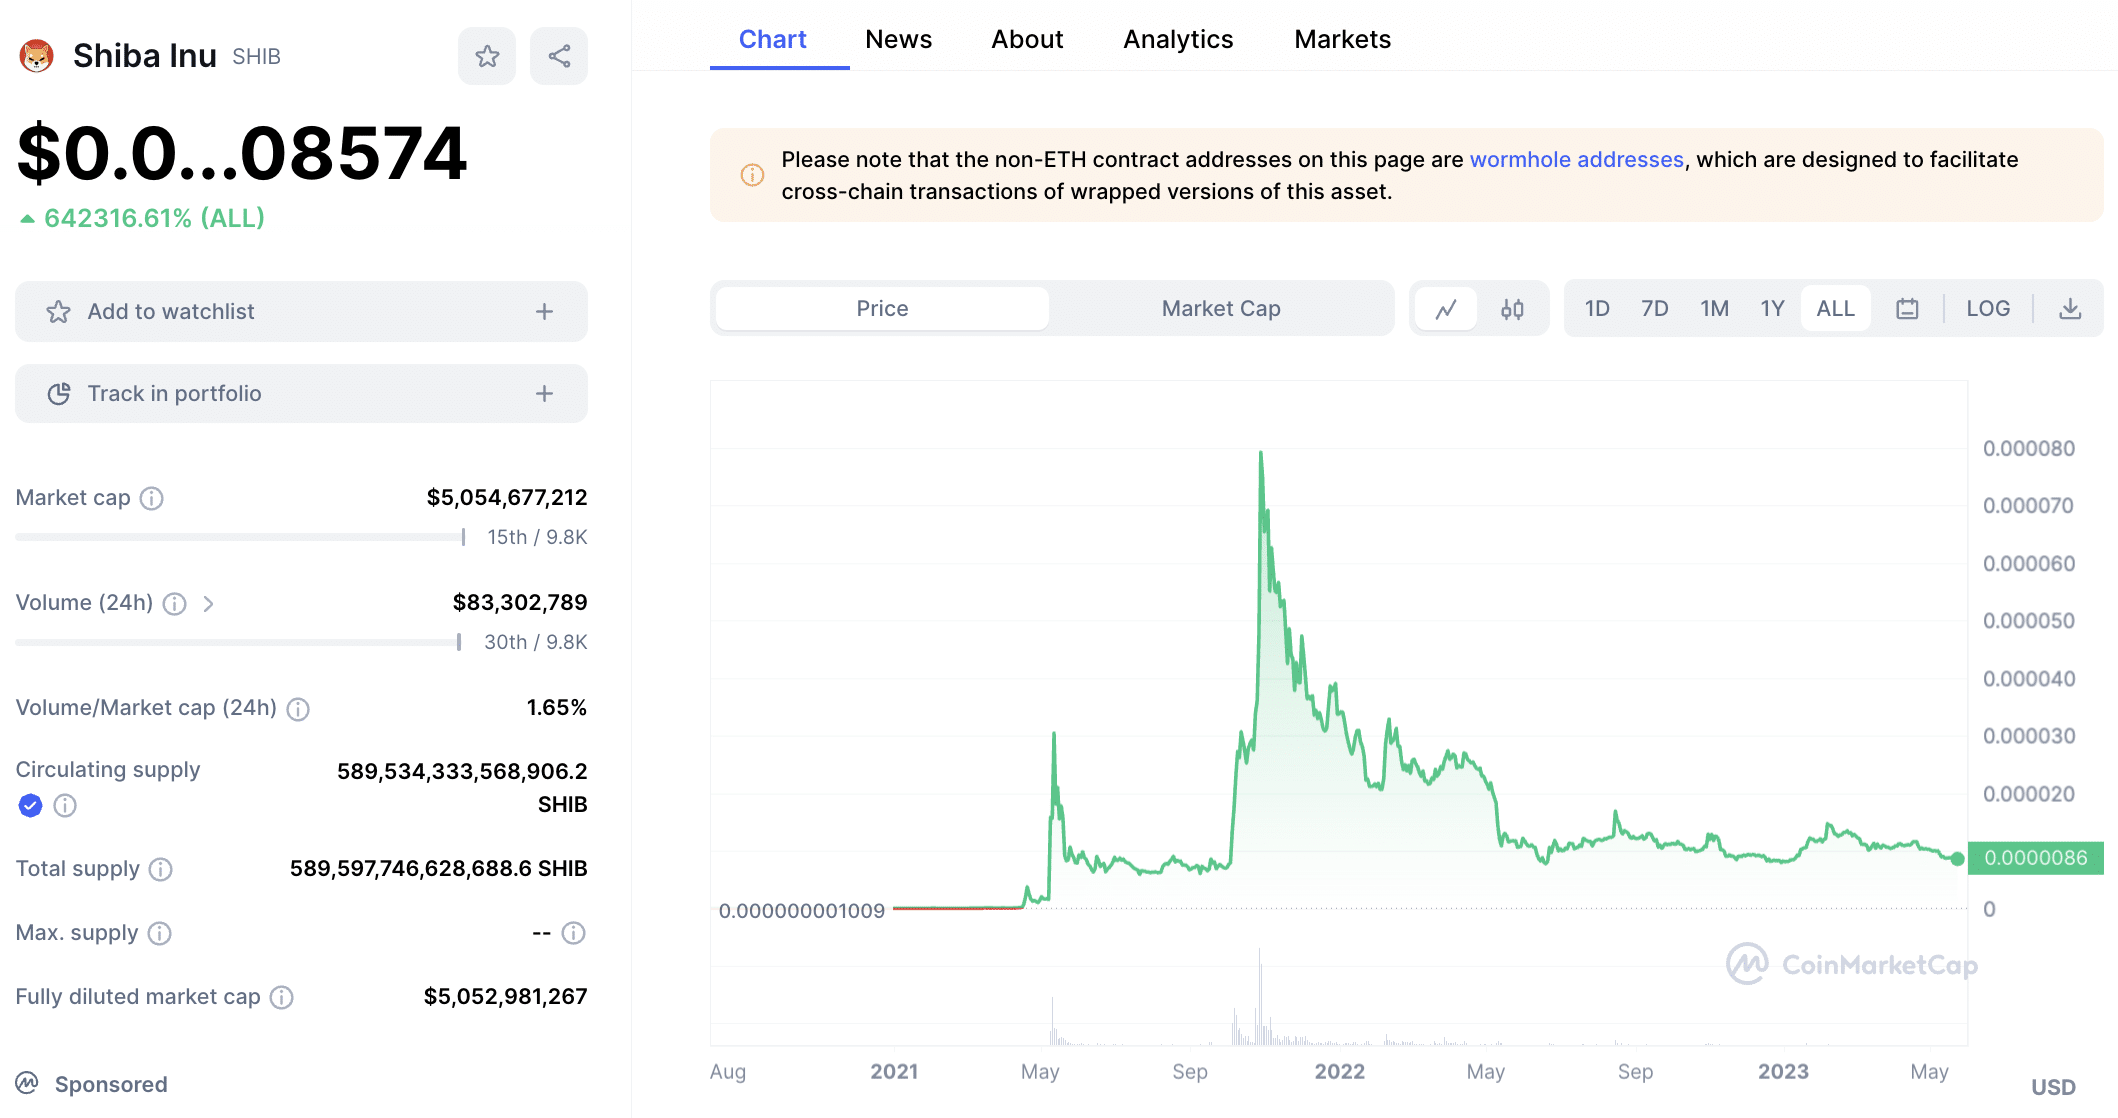The height and width of the screenshot is (1118, 2118).
Task: Download chart data icon
Action: coord(2070,309)
